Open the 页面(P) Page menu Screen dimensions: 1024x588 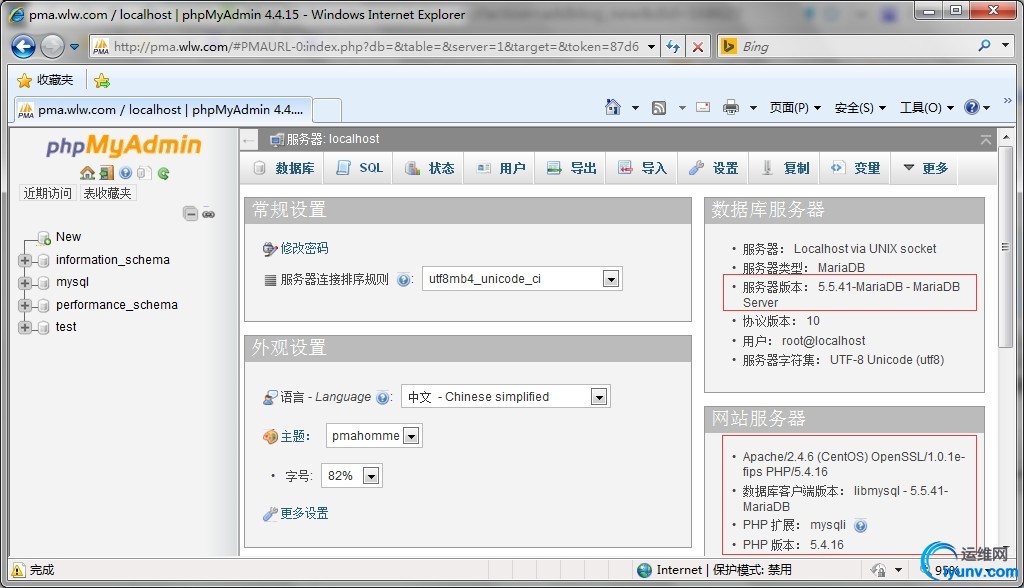[x=795, y=108]
